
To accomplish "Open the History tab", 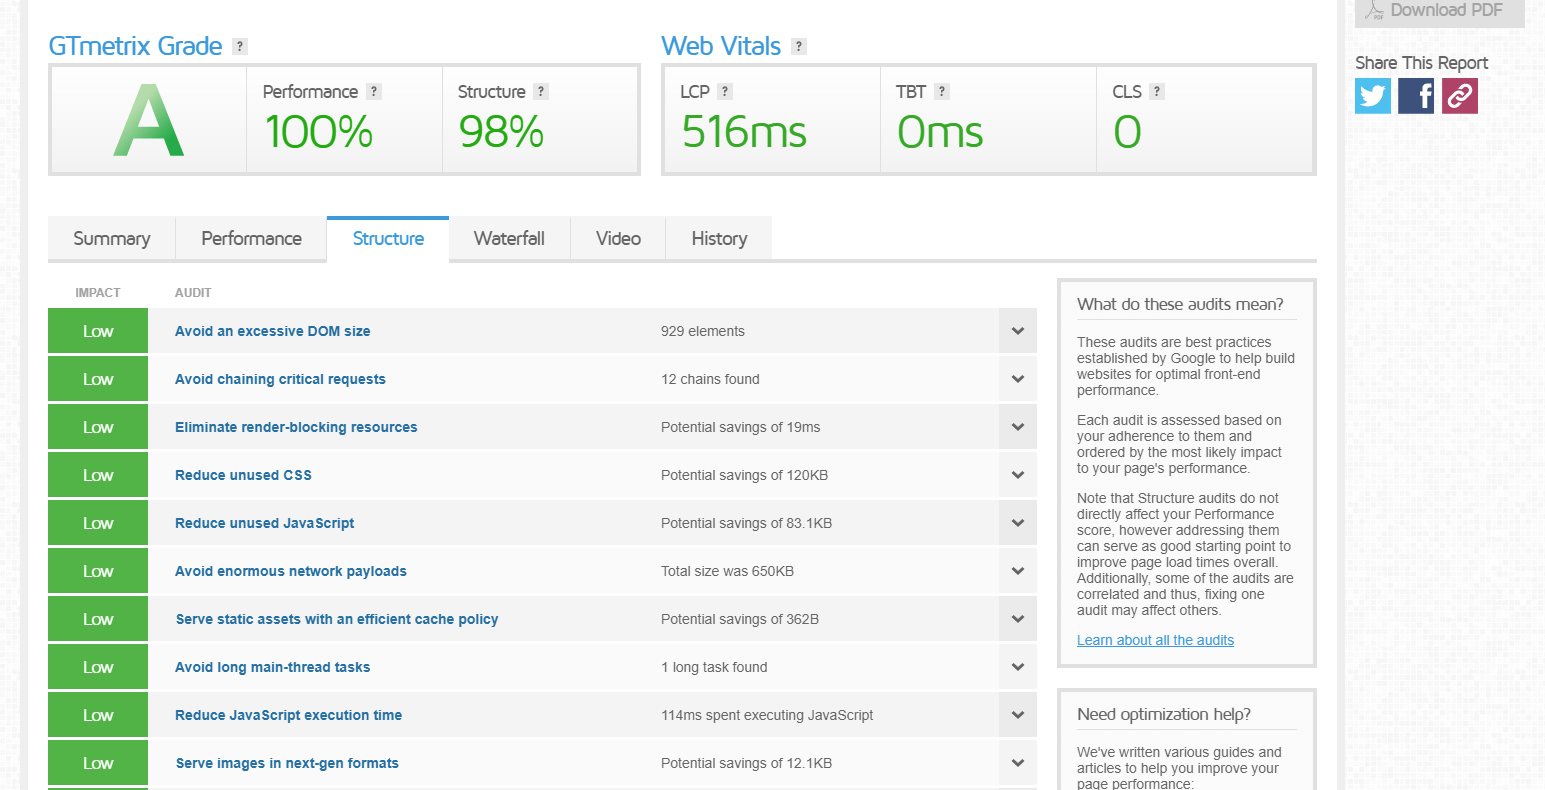I will tap(719, 239).
